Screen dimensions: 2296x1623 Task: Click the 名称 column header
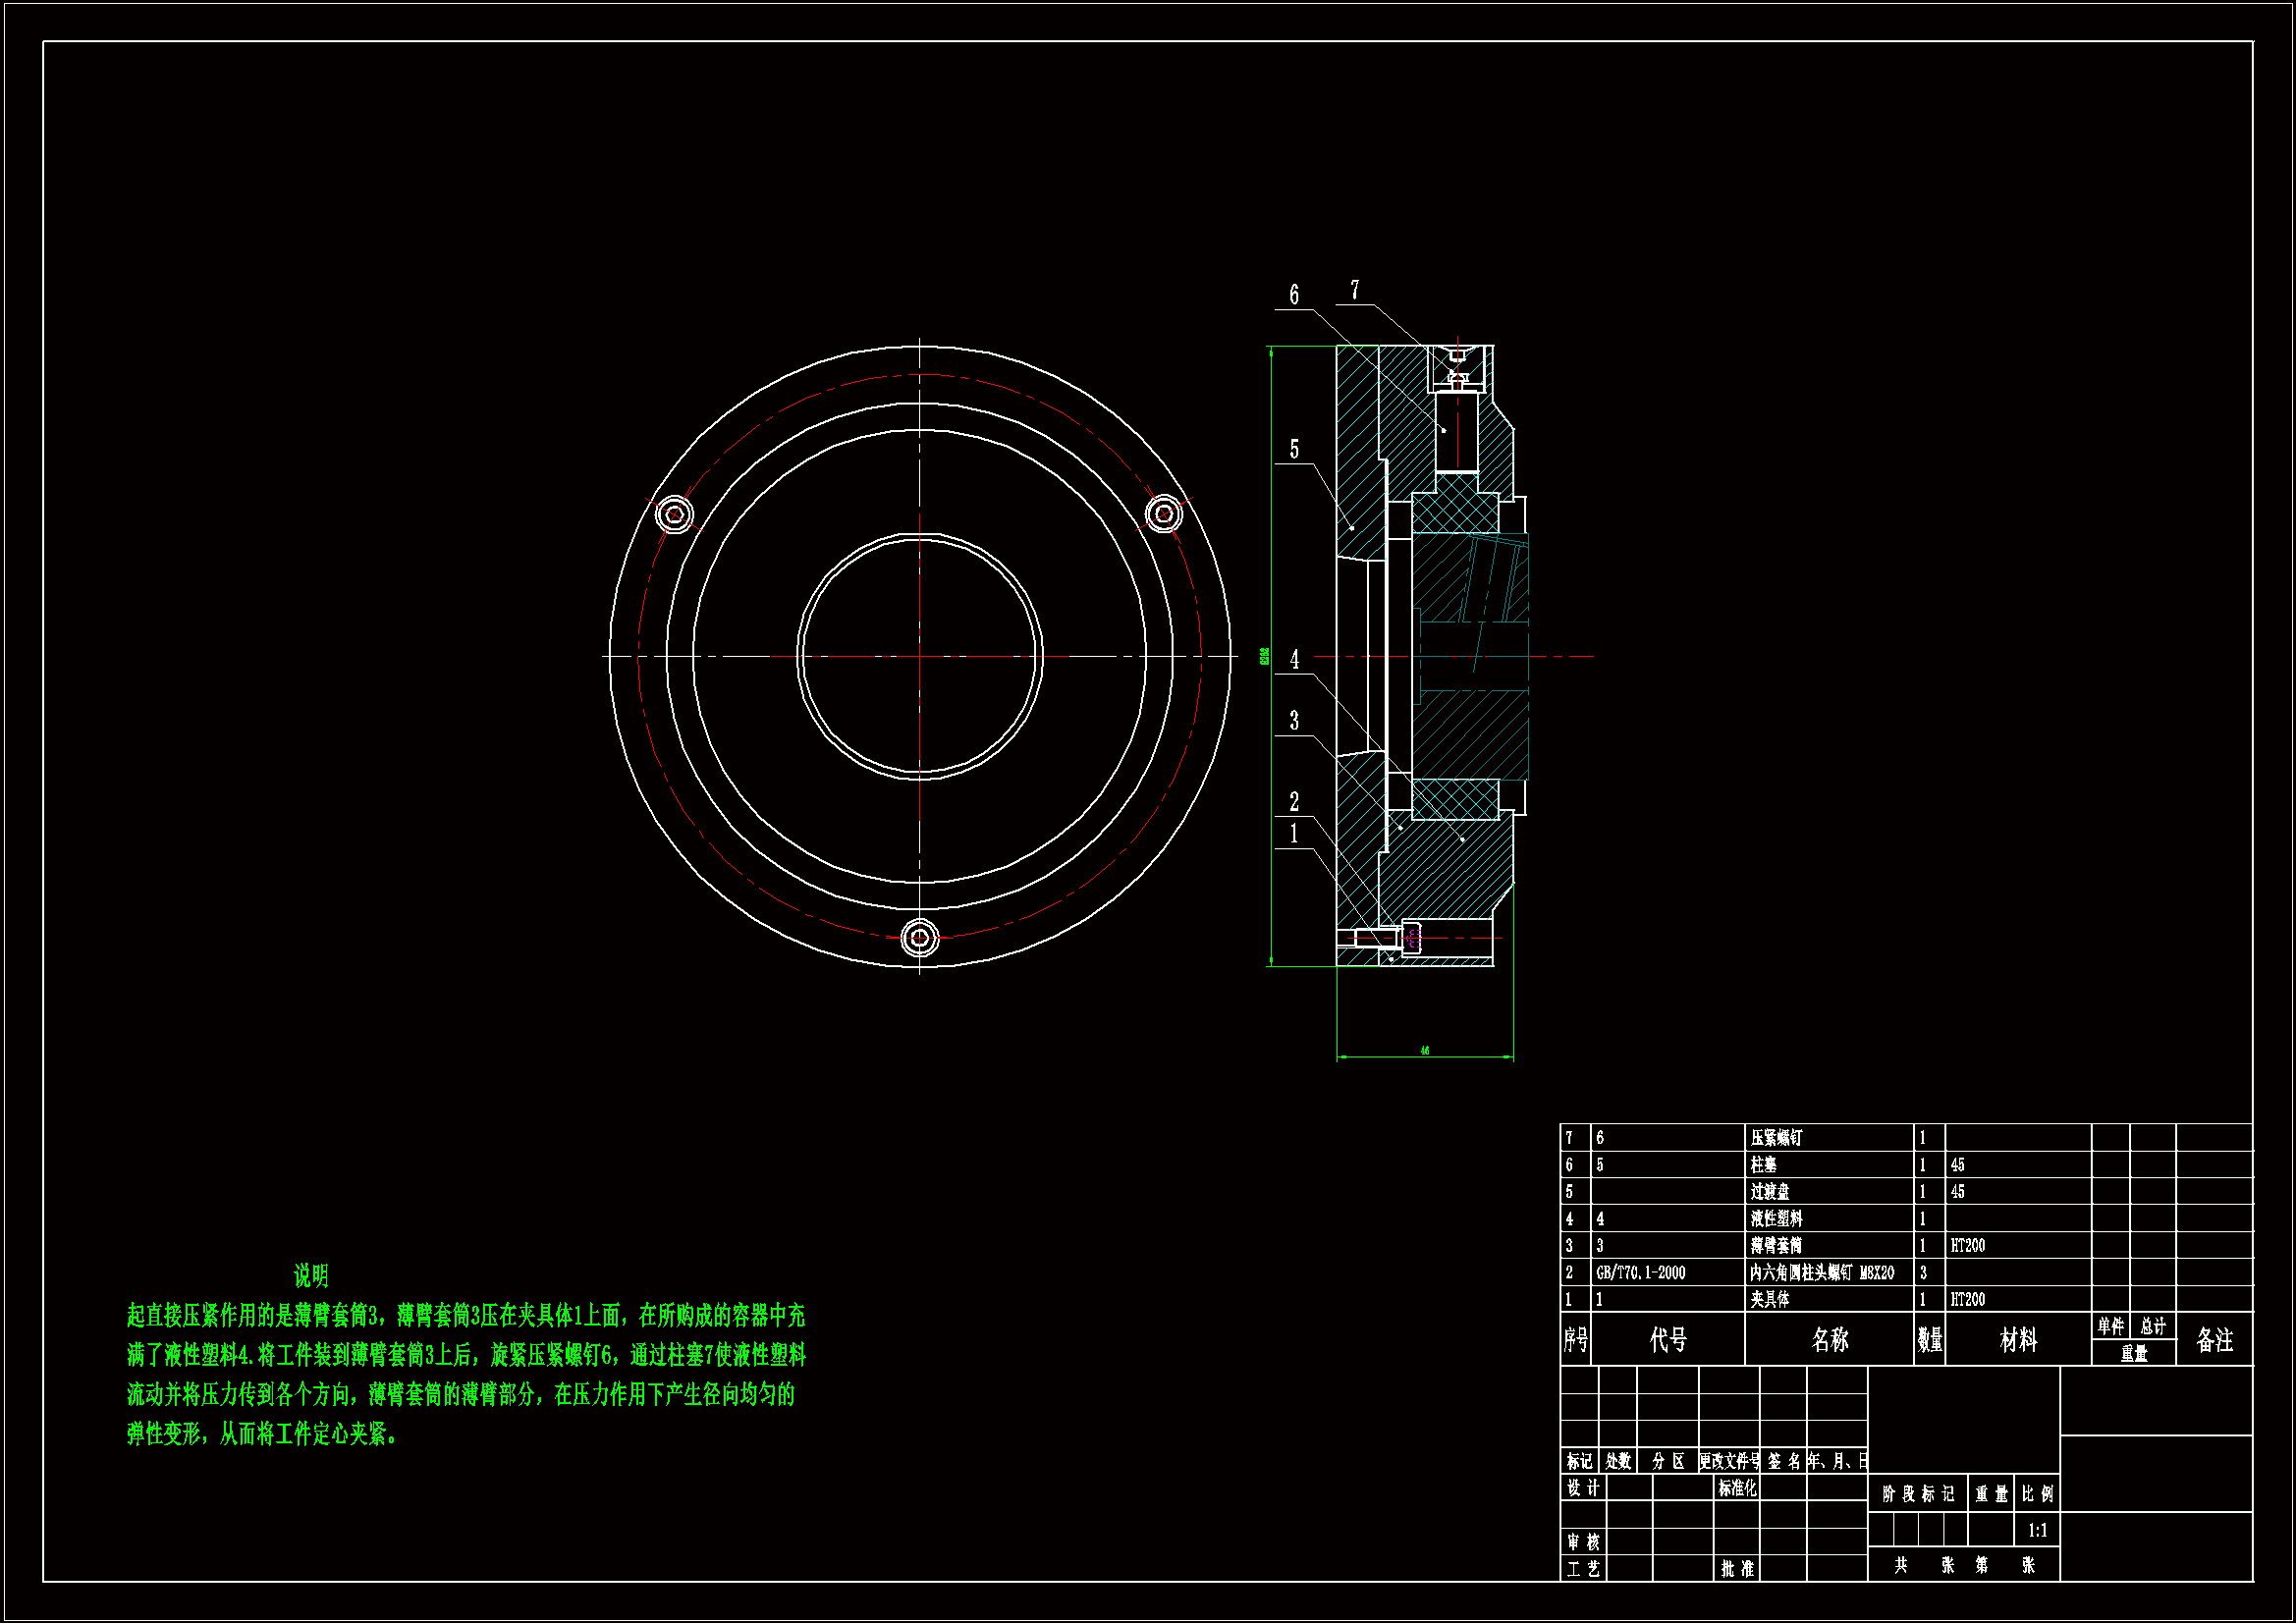[1829, 1340]
